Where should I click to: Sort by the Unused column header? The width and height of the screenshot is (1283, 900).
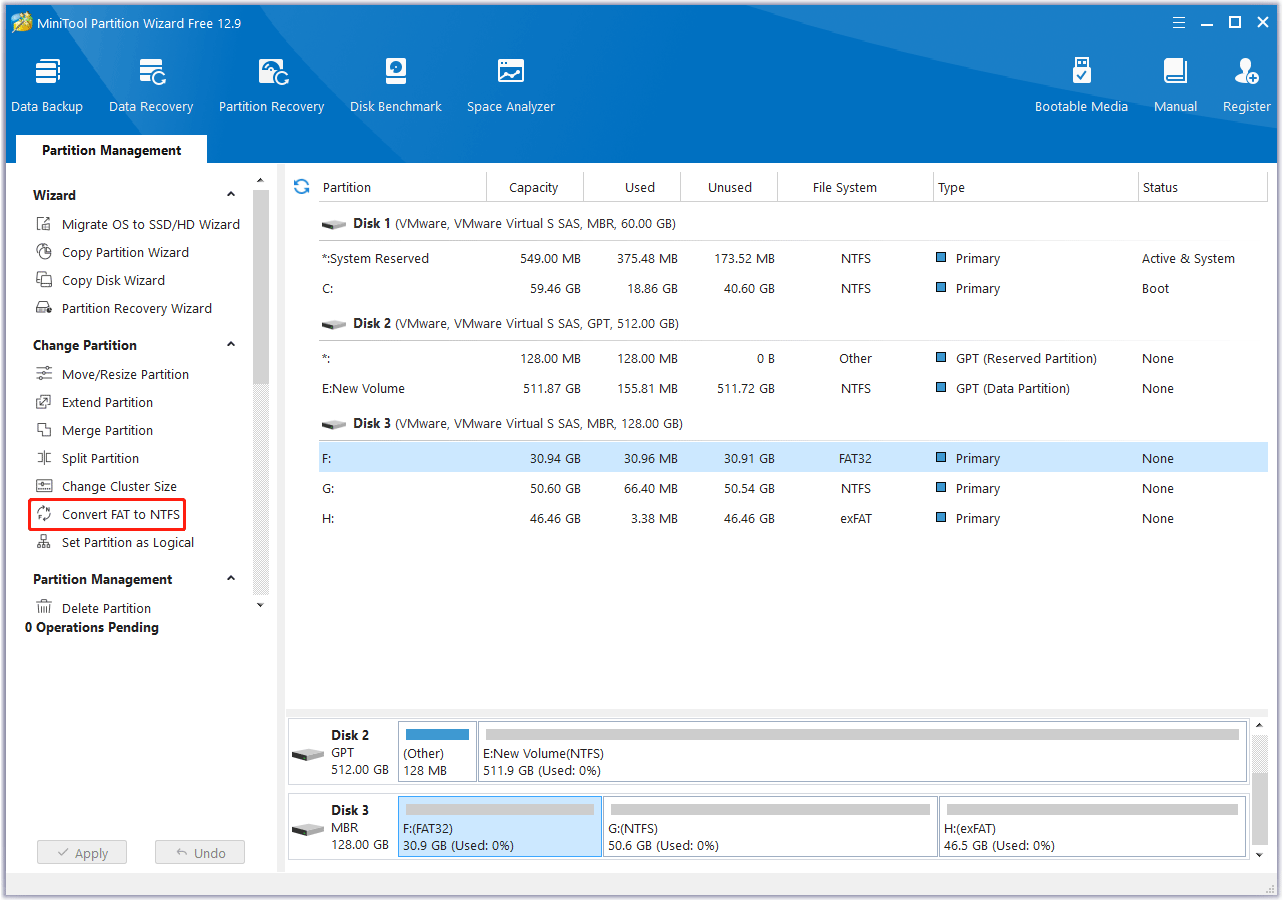pyautogui.click(x=729, y=187)
